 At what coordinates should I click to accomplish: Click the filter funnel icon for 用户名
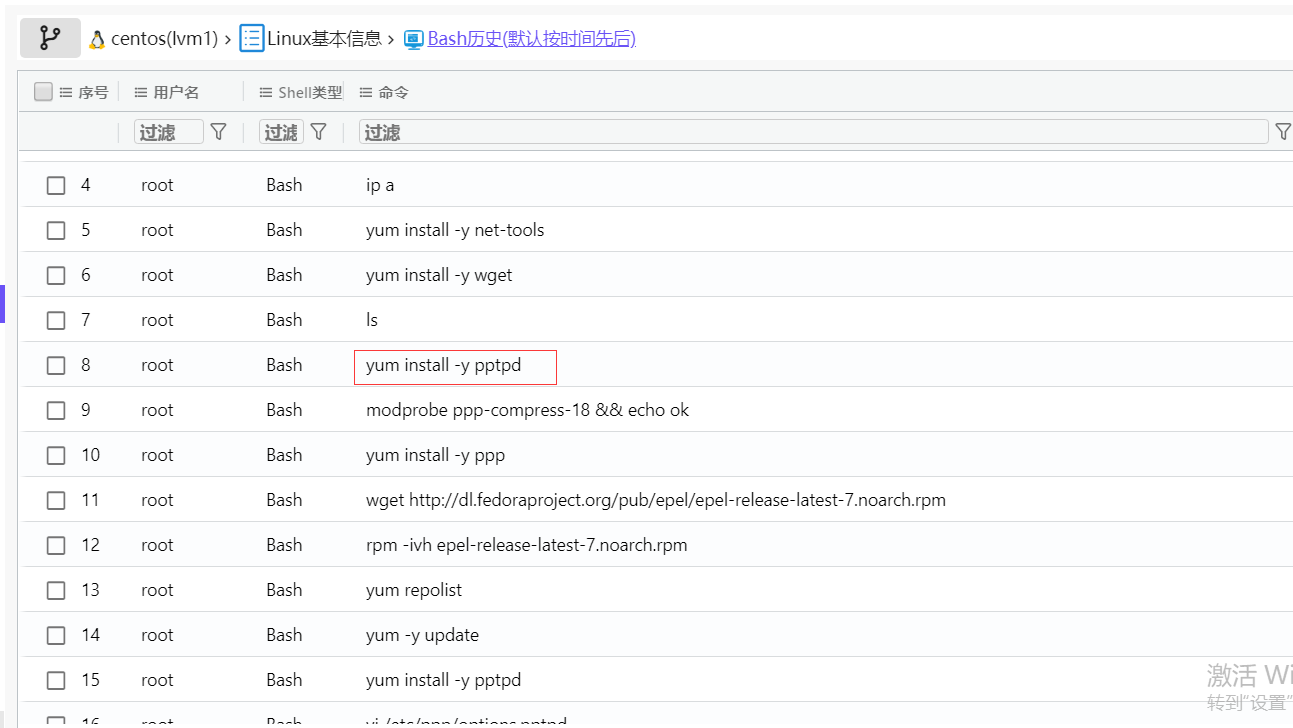pos(219,131)
